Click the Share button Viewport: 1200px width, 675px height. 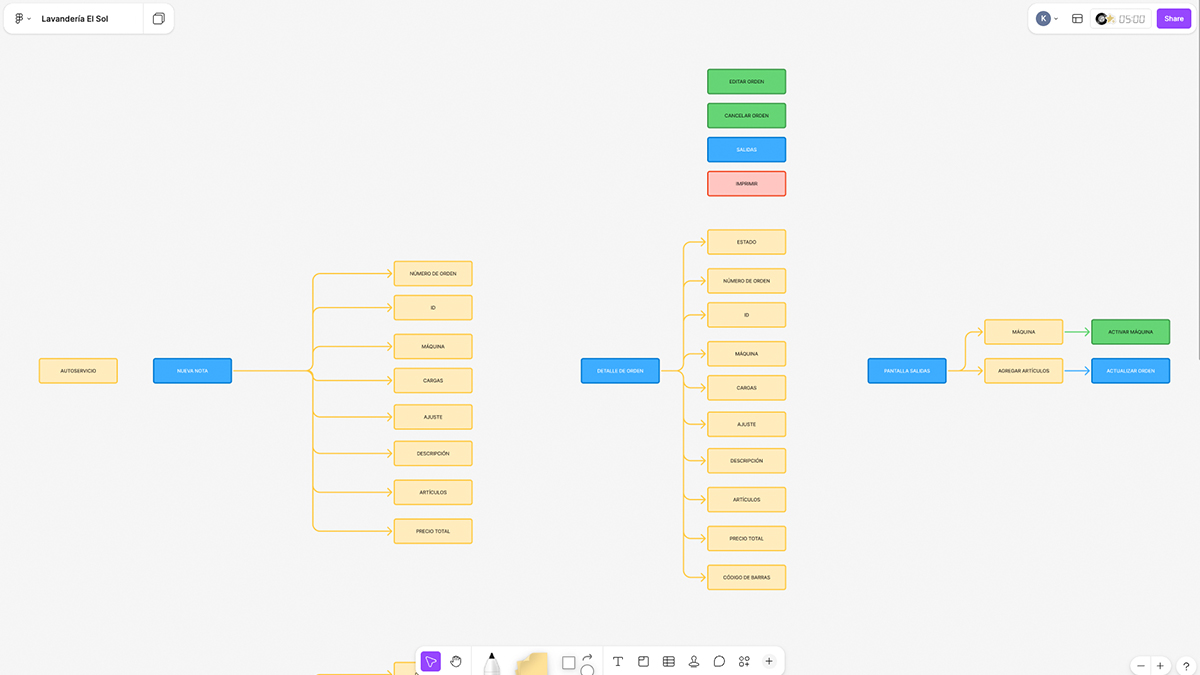pyautogui.click(x=1173, y=19)
